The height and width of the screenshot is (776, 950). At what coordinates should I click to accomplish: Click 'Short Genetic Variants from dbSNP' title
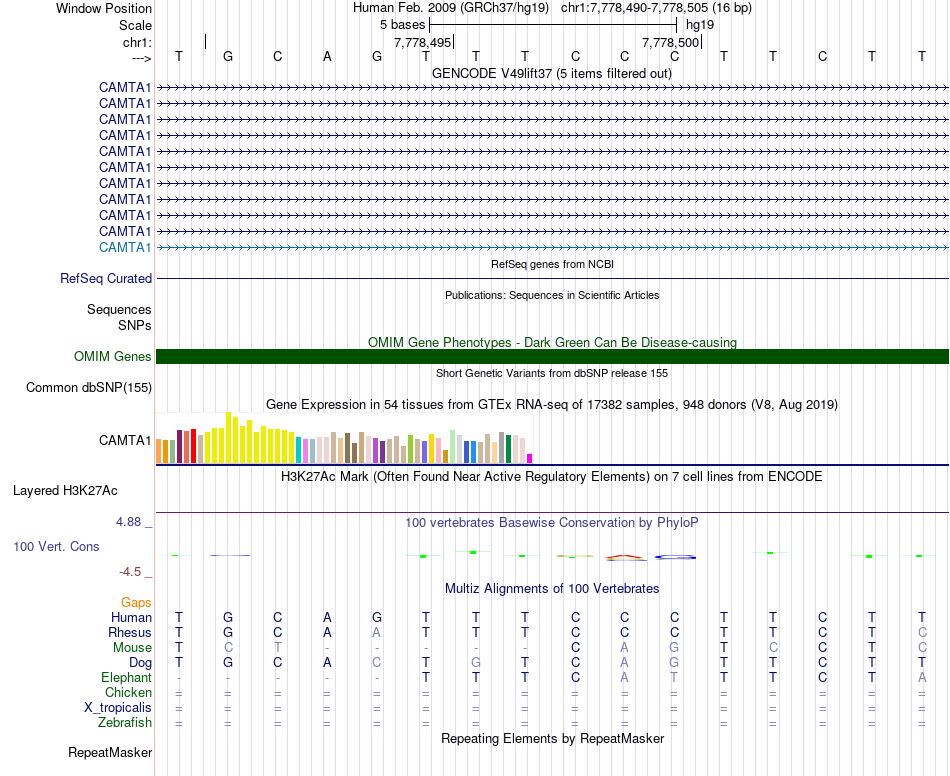[x=552, y=373]
